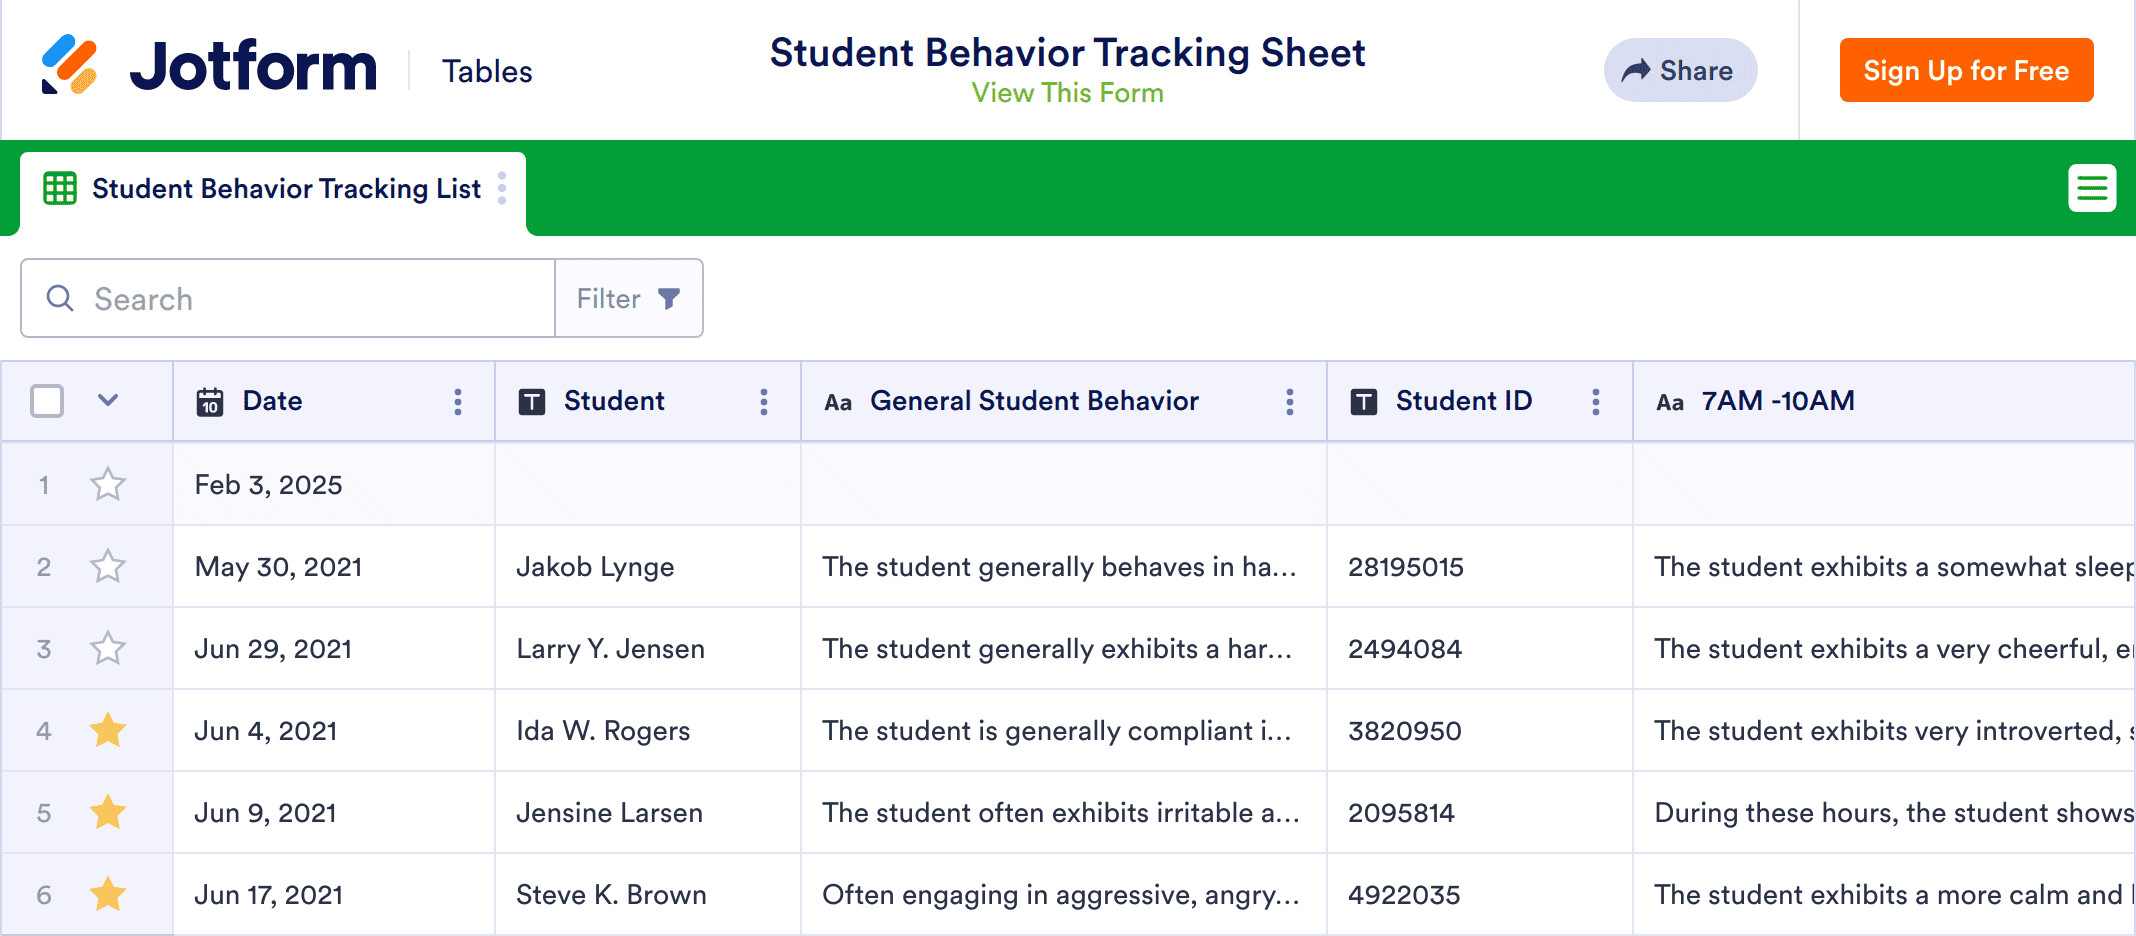This screenshot has width=2136, height=936.
Task: Click the Jotform logo icon
Action: pos(69,65)
